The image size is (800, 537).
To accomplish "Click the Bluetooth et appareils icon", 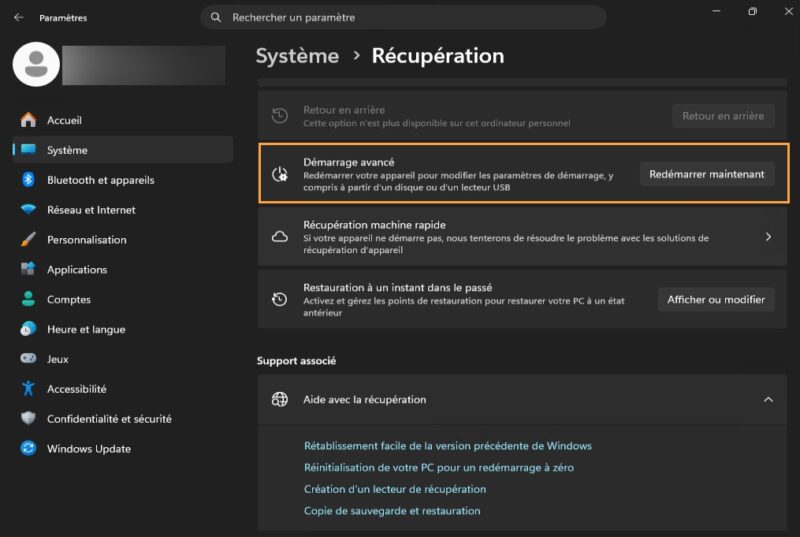I will coord(28,180).
